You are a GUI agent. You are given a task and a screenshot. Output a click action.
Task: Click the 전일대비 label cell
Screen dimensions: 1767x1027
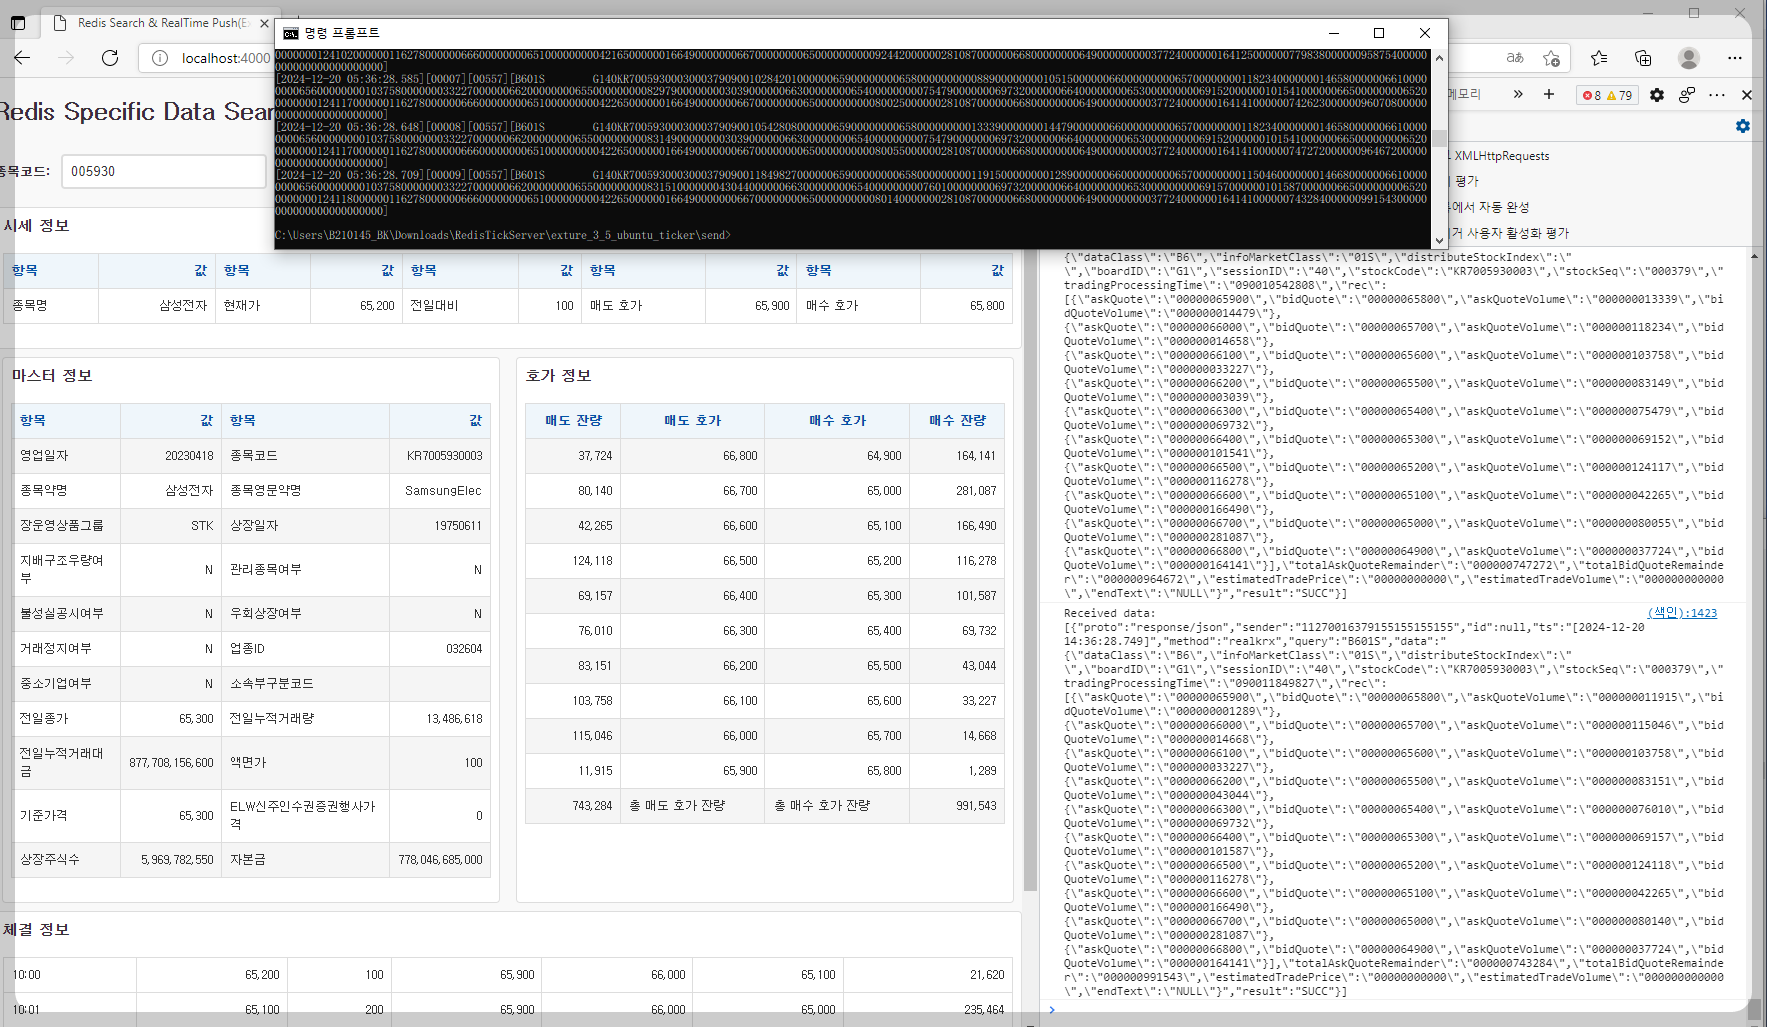click(460, 305)
